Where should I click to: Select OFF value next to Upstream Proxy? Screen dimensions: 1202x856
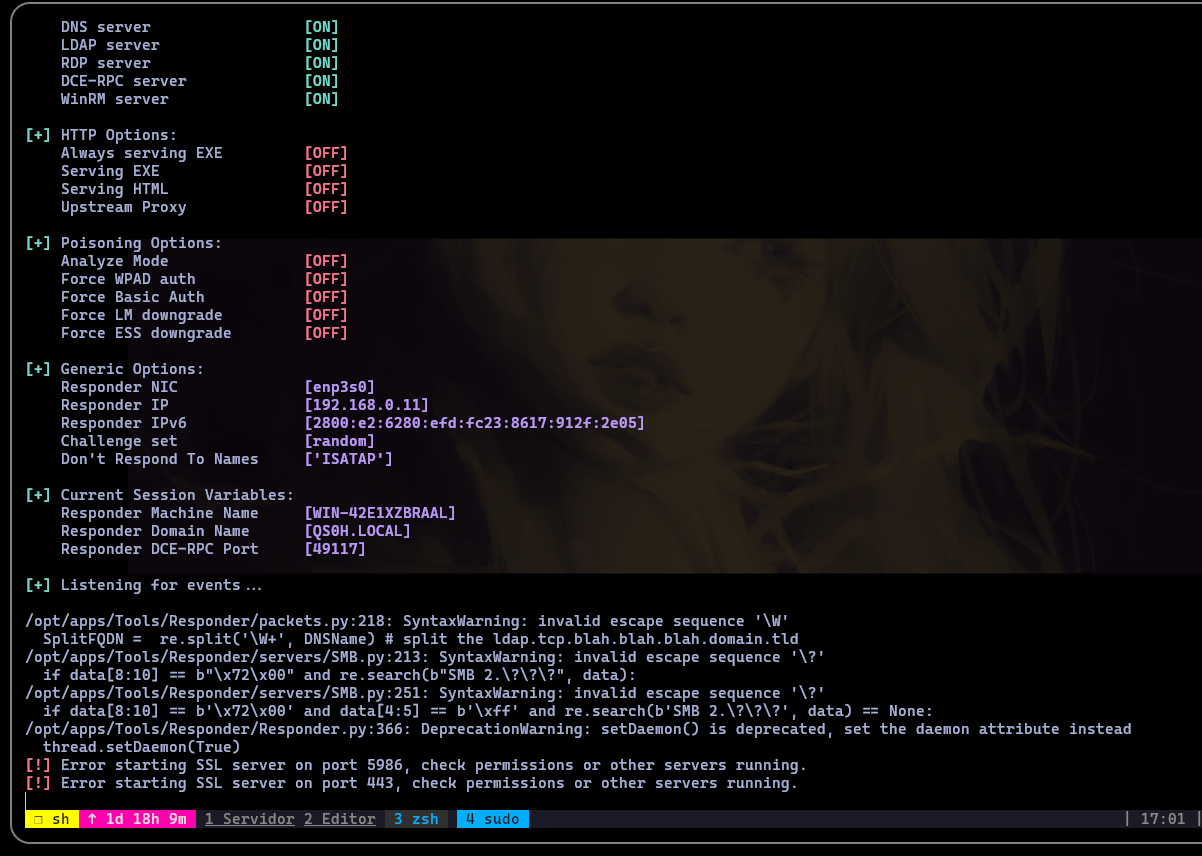(x=326, y=207)
